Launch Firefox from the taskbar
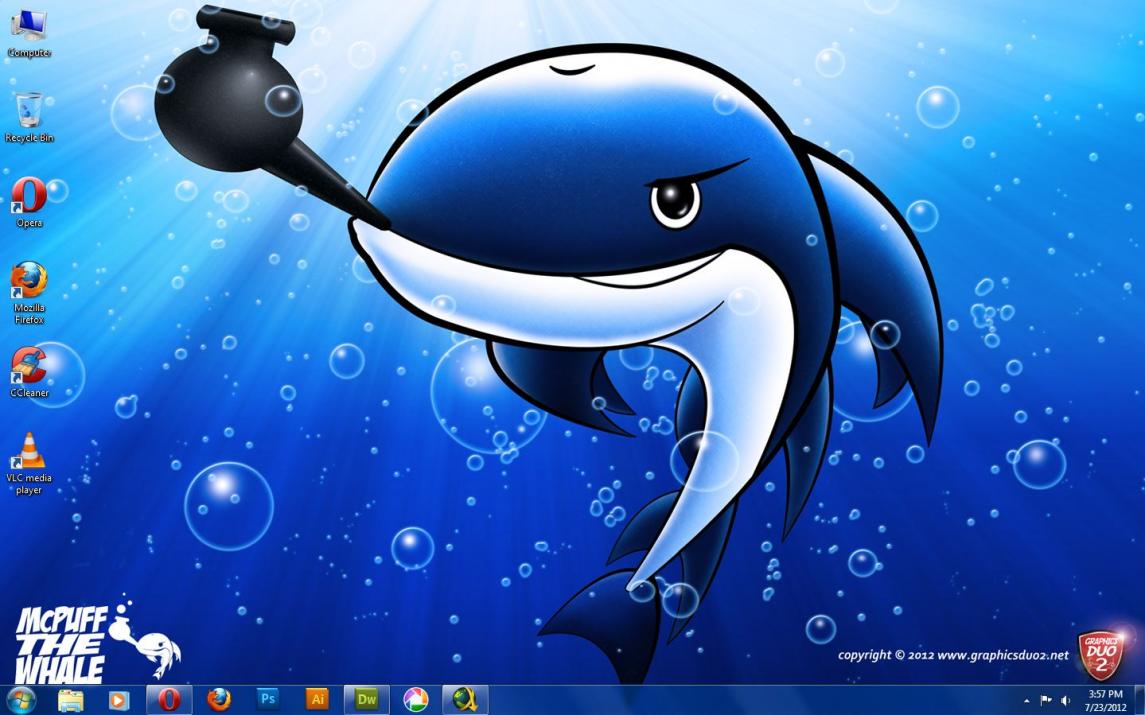This screenshot has width=1145, height=715. (218, 700)
